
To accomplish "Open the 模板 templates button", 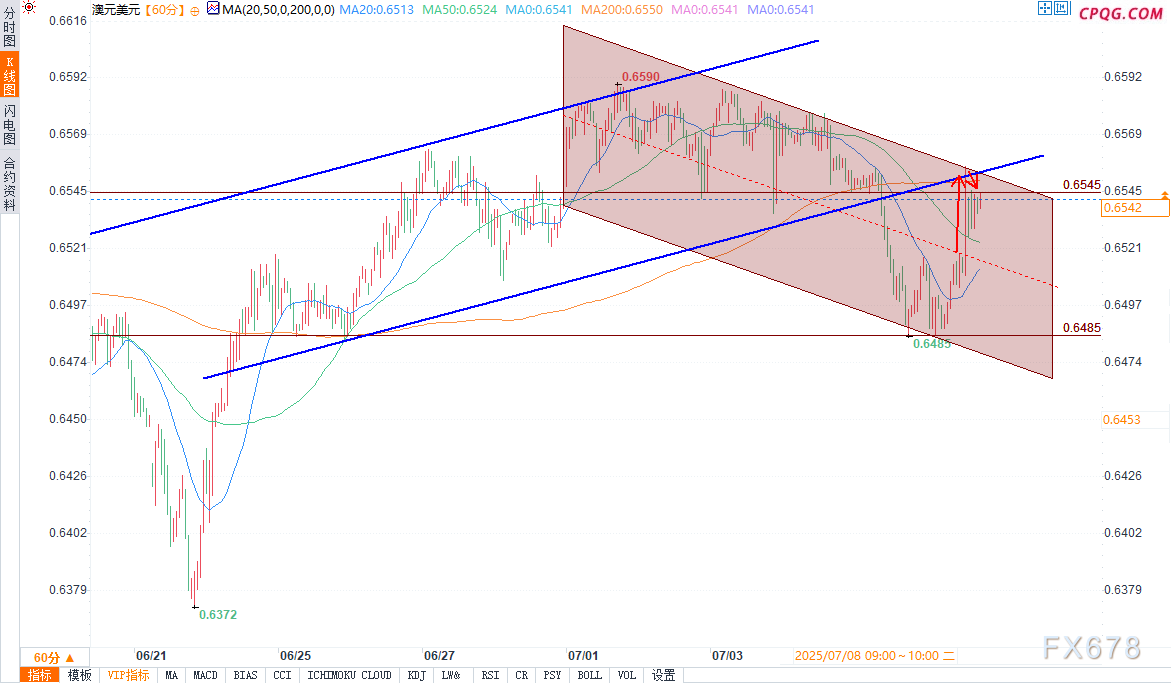I will (x=79, y=675).
